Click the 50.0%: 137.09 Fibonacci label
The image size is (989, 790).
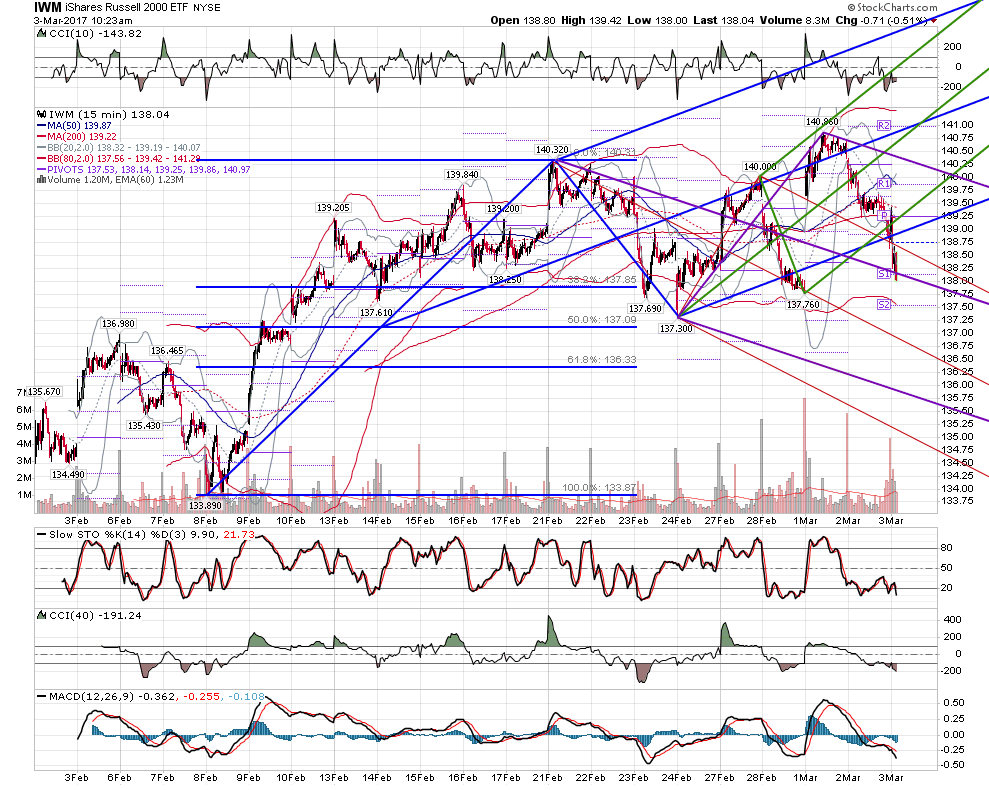point(602,320)
